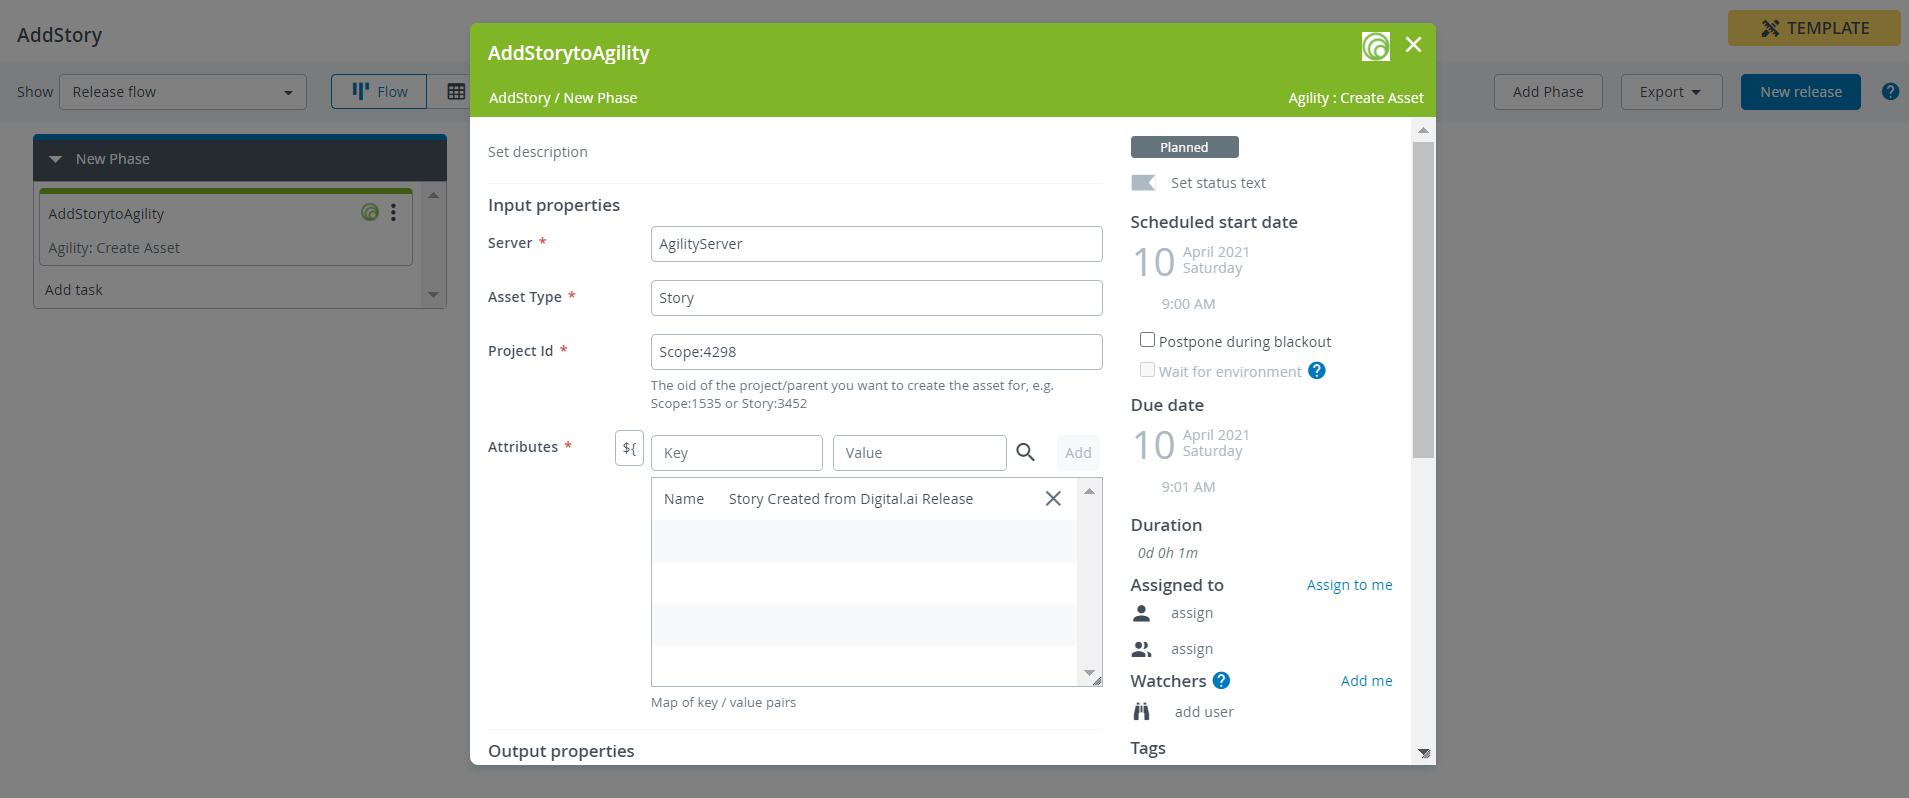Click the Server input field

click(x=876, y=244)
